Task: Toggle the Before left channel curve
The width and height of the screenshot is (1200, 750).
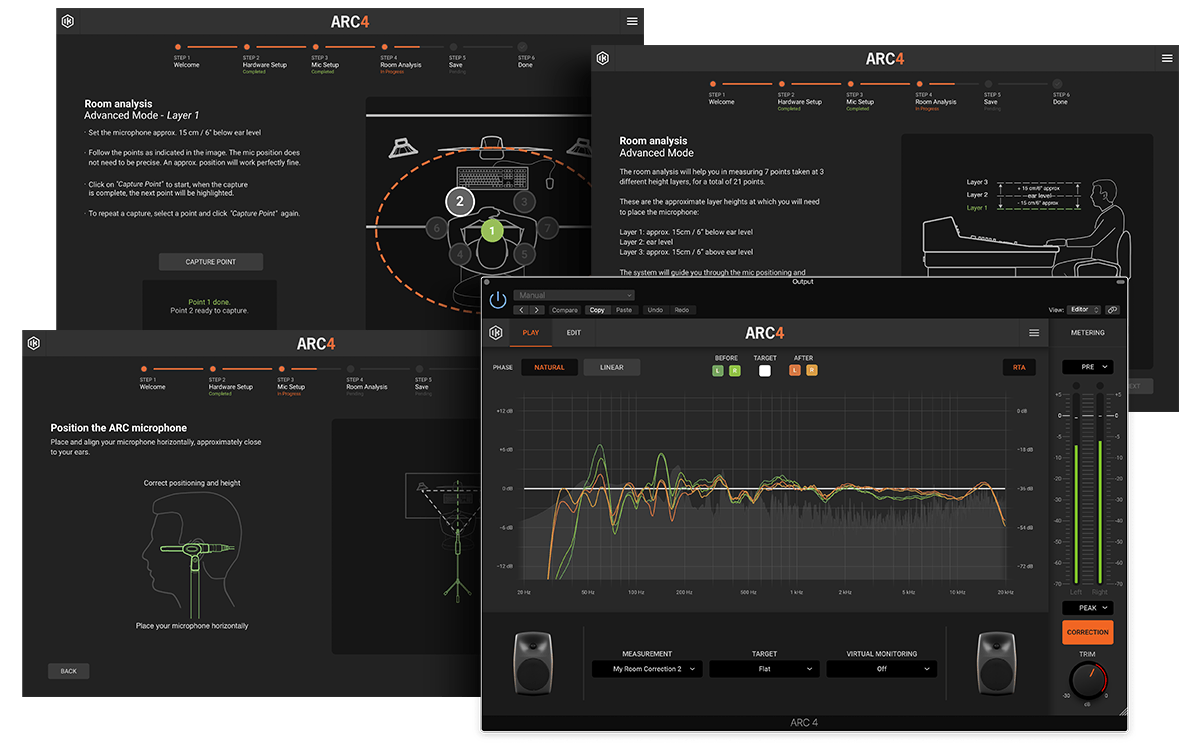Action: tap(717, 370)
